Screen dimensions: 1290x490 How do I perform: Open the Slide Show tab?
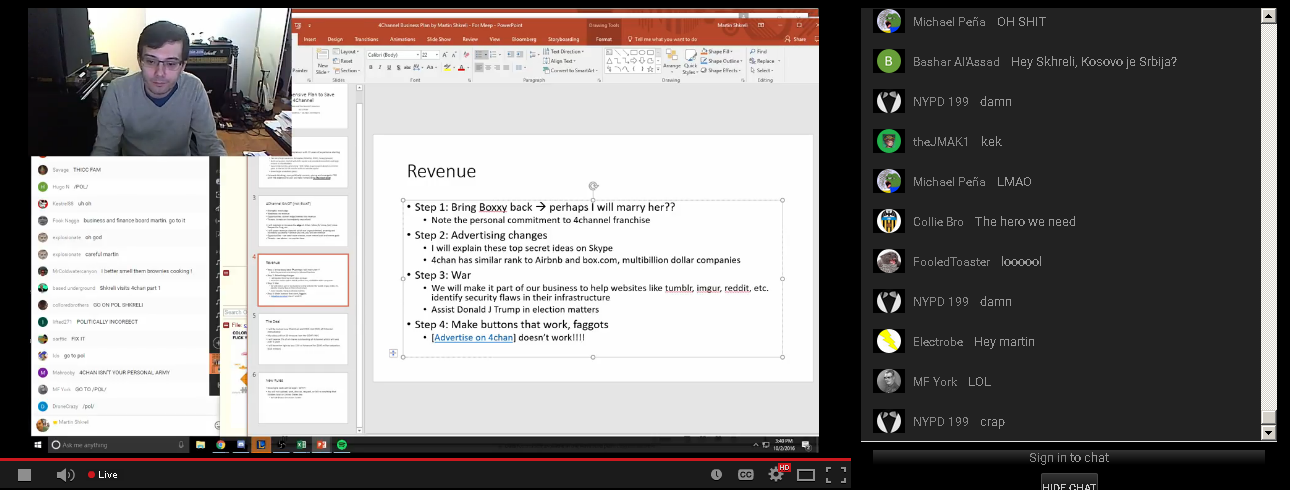click(x=439, y=39)
